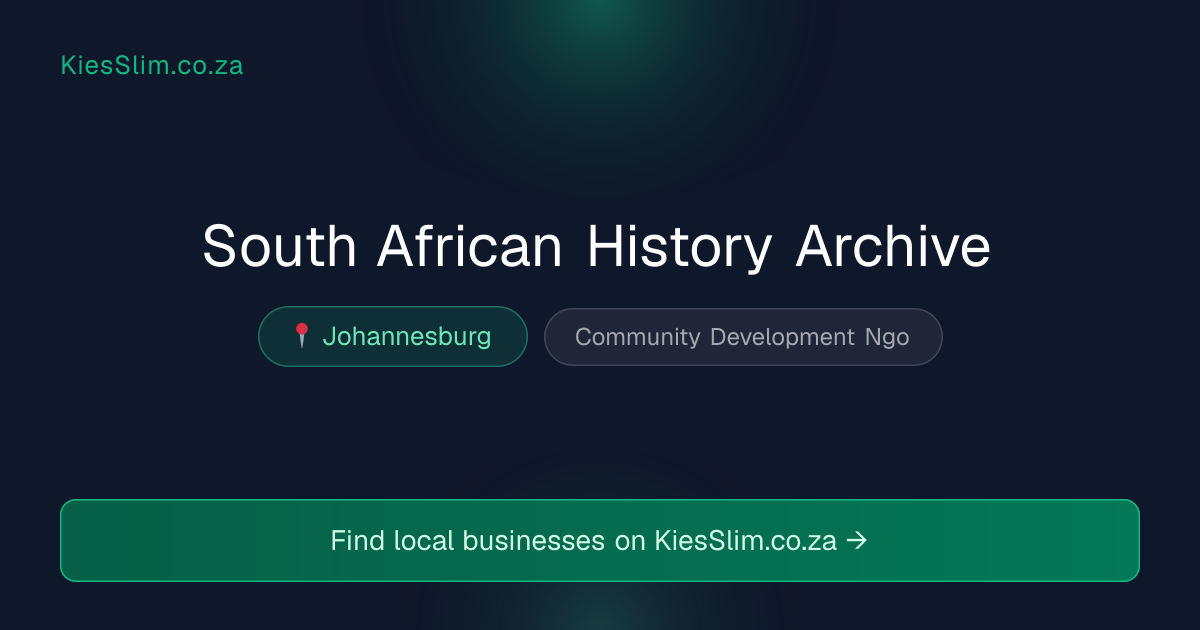The width and height of the screenshot is (1200, 630).
Task: Click the word Development in the grey tag
Action: pyautogui.click(x=782, y=338)
